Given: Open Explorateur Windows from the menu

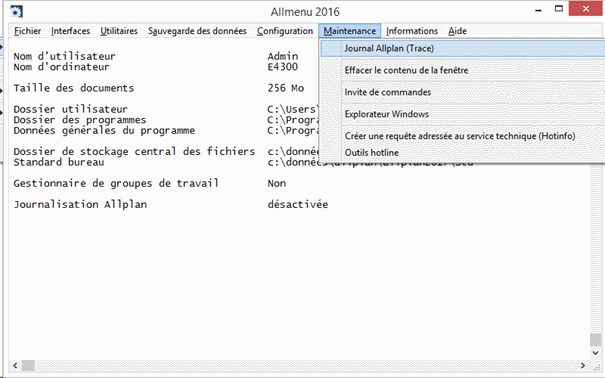Looking at the screenshot, I should coord(463,114).
